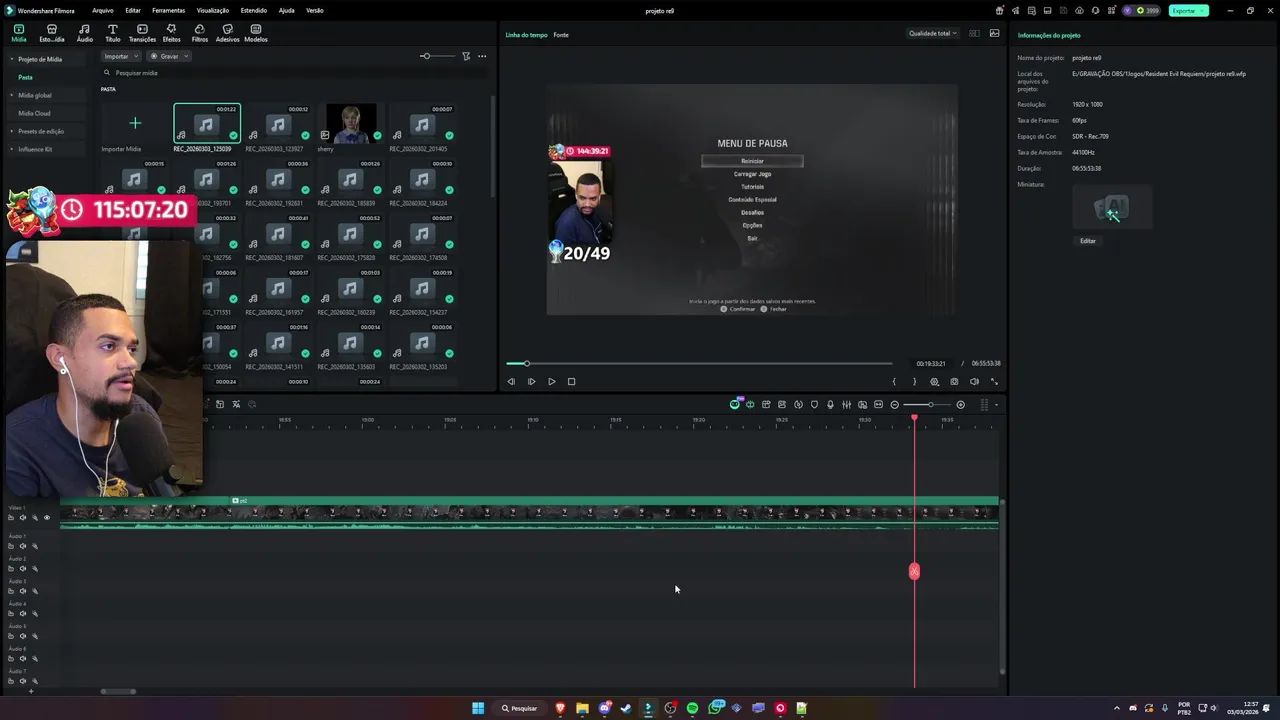
Task: Select the Mídia Cloud item
Action: point(34,113)
